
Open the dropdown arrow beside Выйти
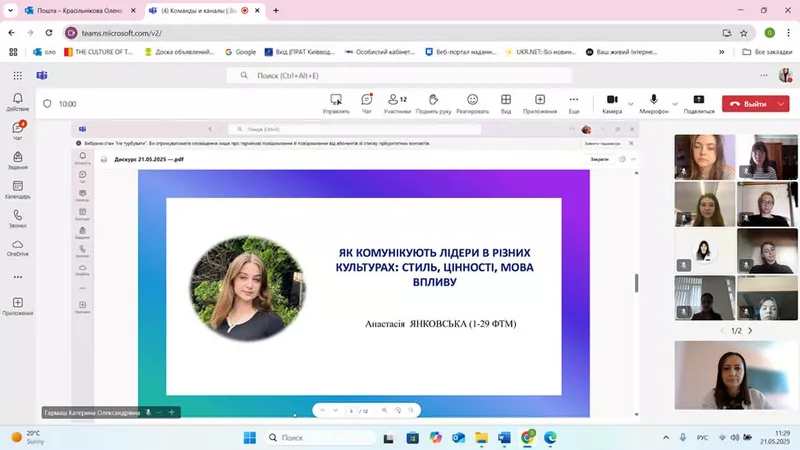click(x=781, y=104)
